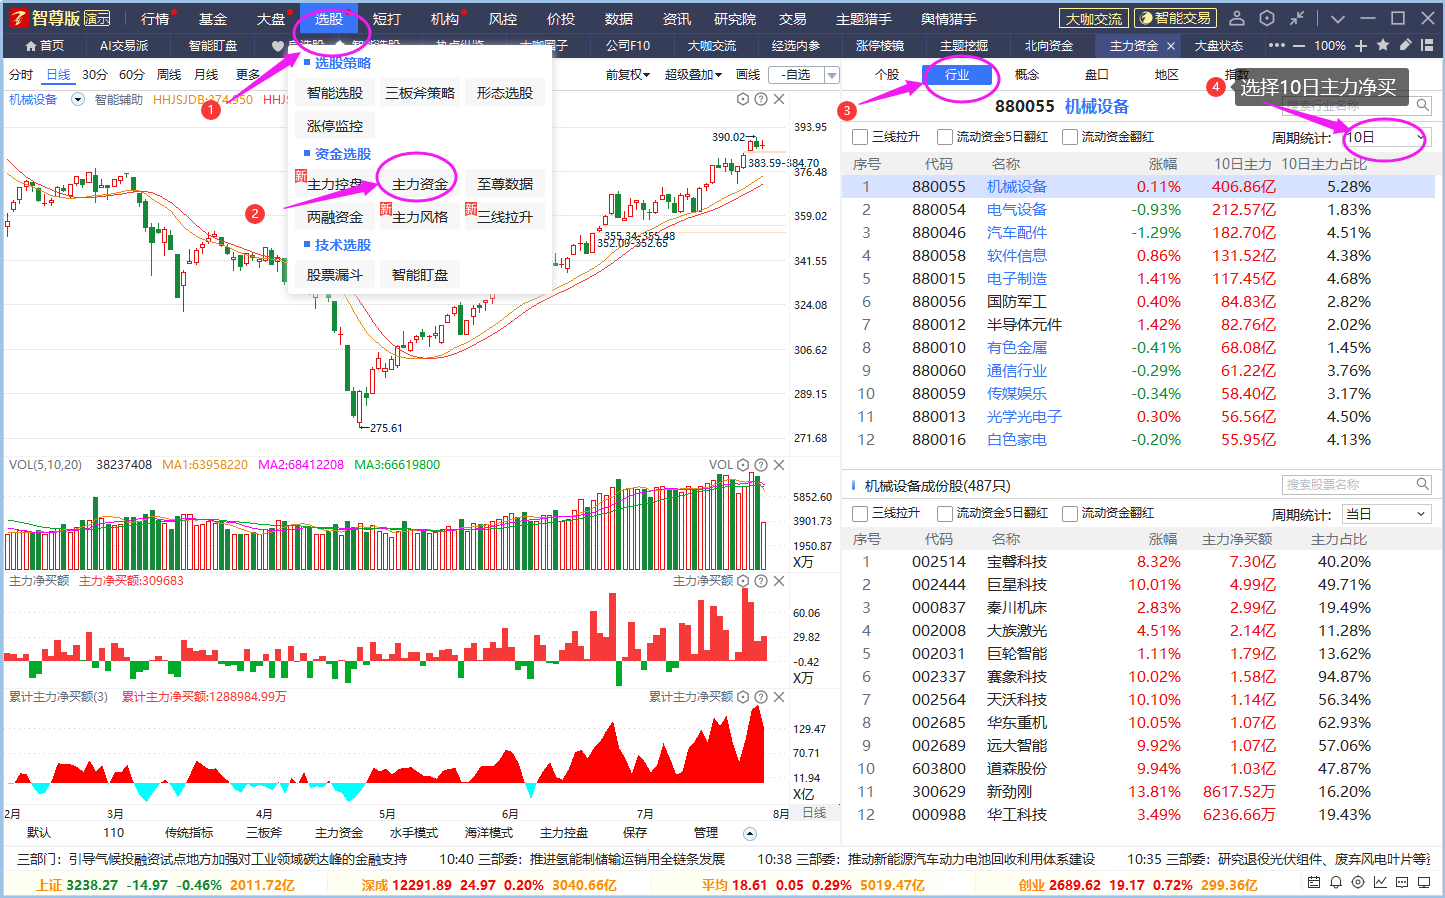Click the shrink-window arrows icon in title bar
The width and height of the screenshot is (1445, 898).
click(1297, 18)
